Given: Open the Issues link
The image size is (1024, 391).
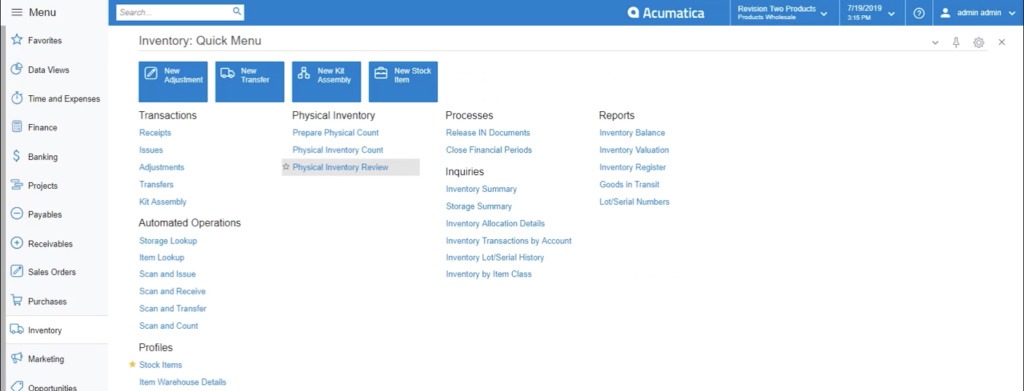Looking at the screenshot, I should [151, 149].
